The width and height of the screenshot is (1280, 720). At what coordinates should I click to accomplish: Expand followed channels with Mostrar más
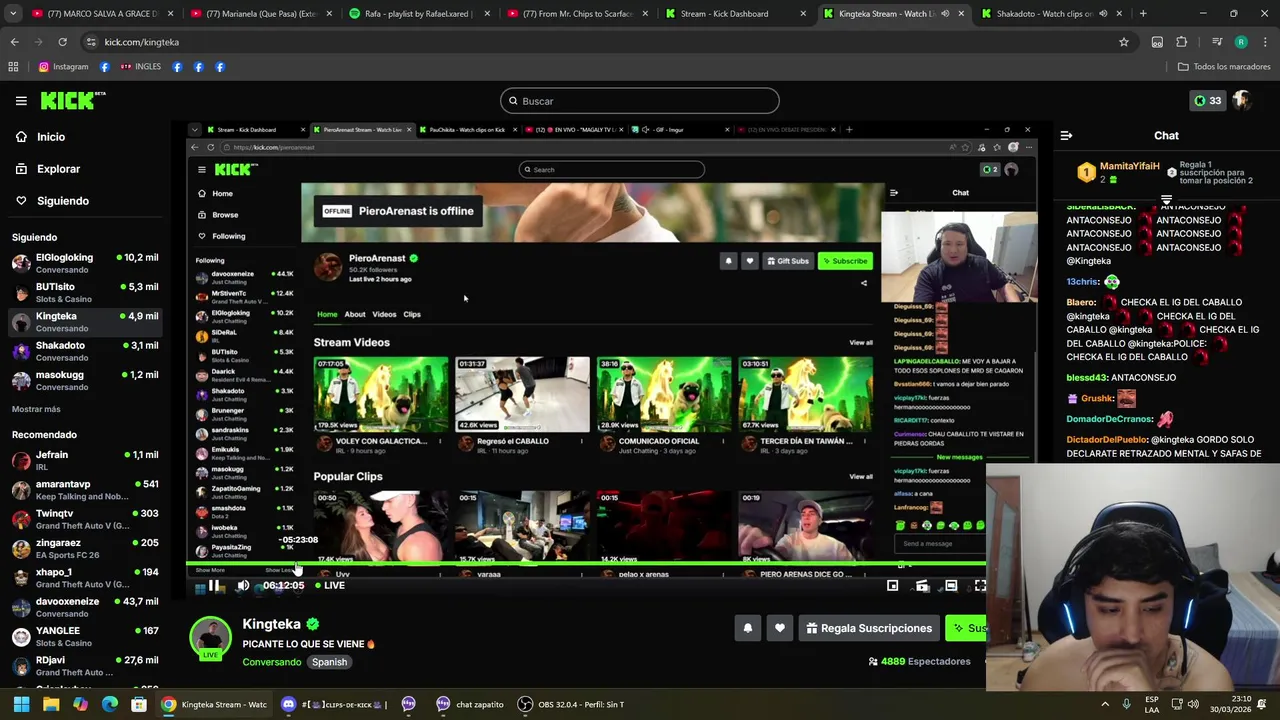[36, 409]
